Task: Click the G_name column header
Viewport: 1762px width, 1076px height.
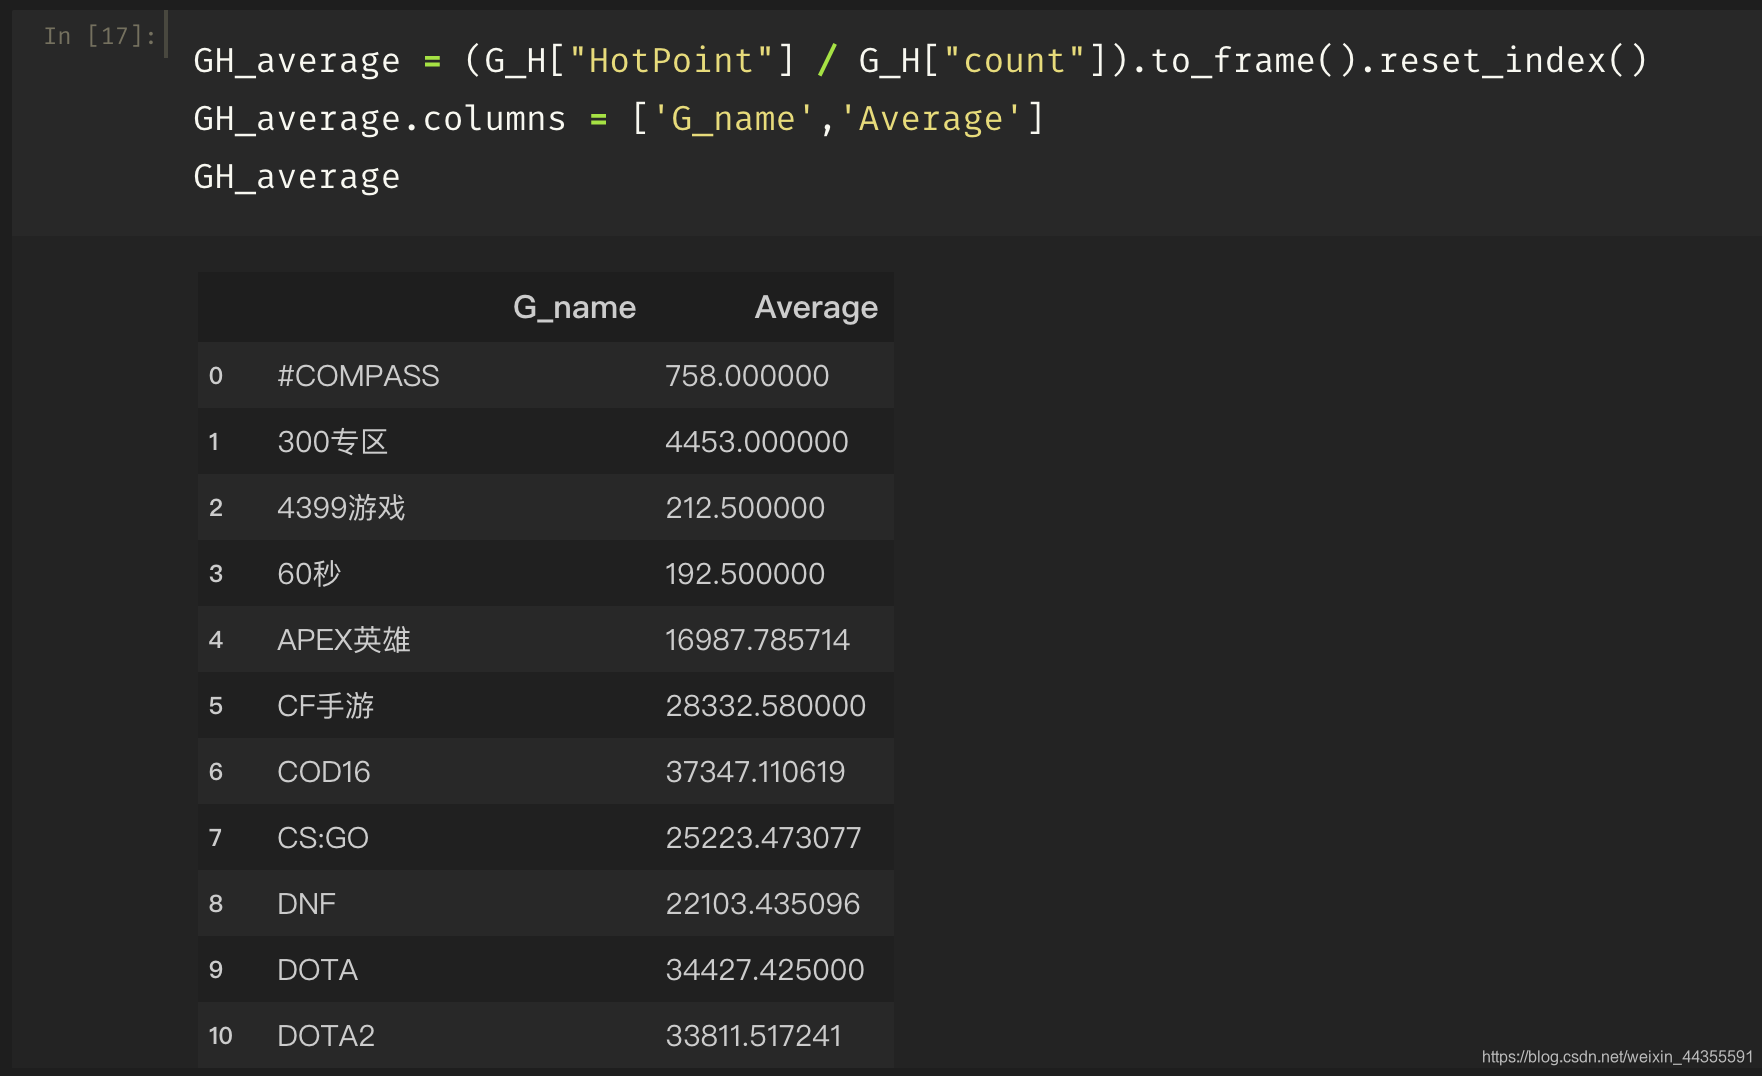Action: pos(574,307)
